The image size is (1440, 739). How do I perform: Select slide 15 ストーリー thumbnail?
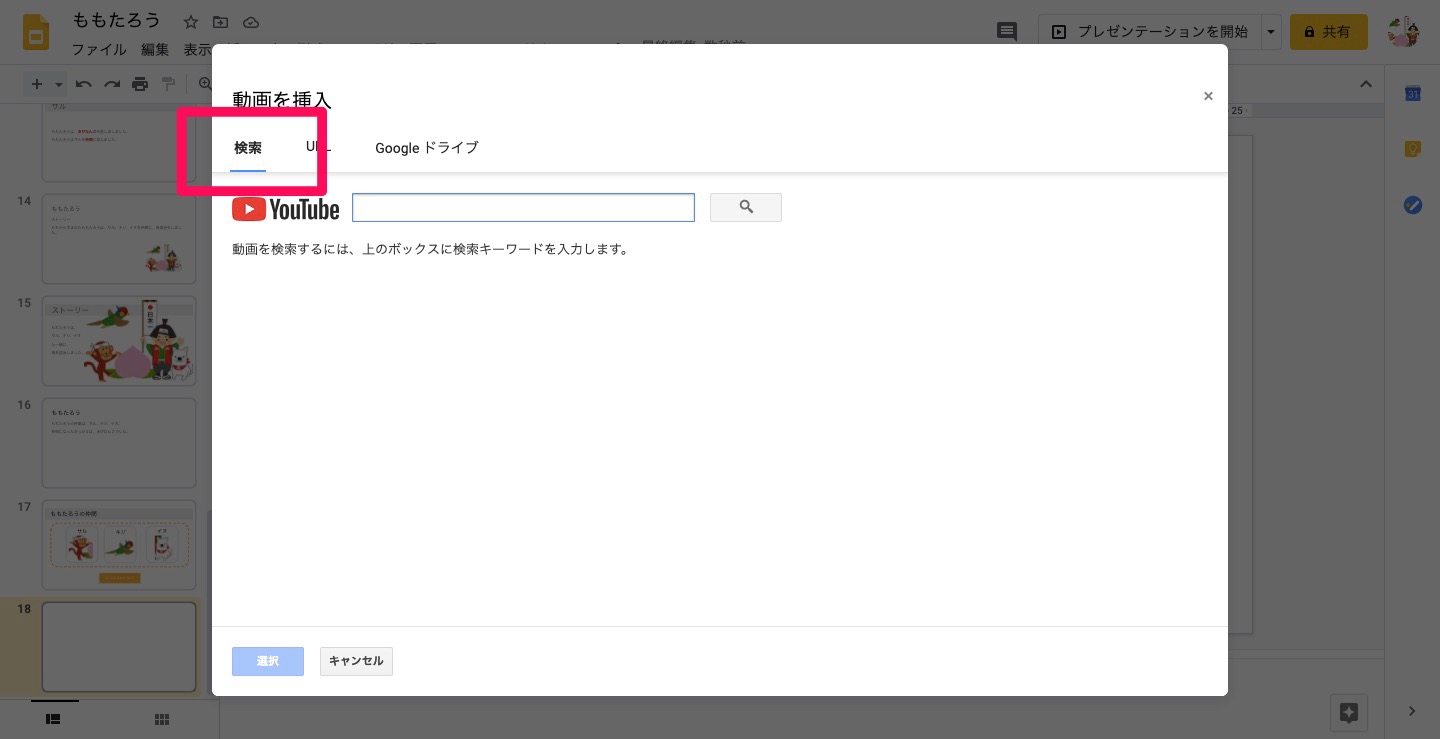[x=119, y=341]
